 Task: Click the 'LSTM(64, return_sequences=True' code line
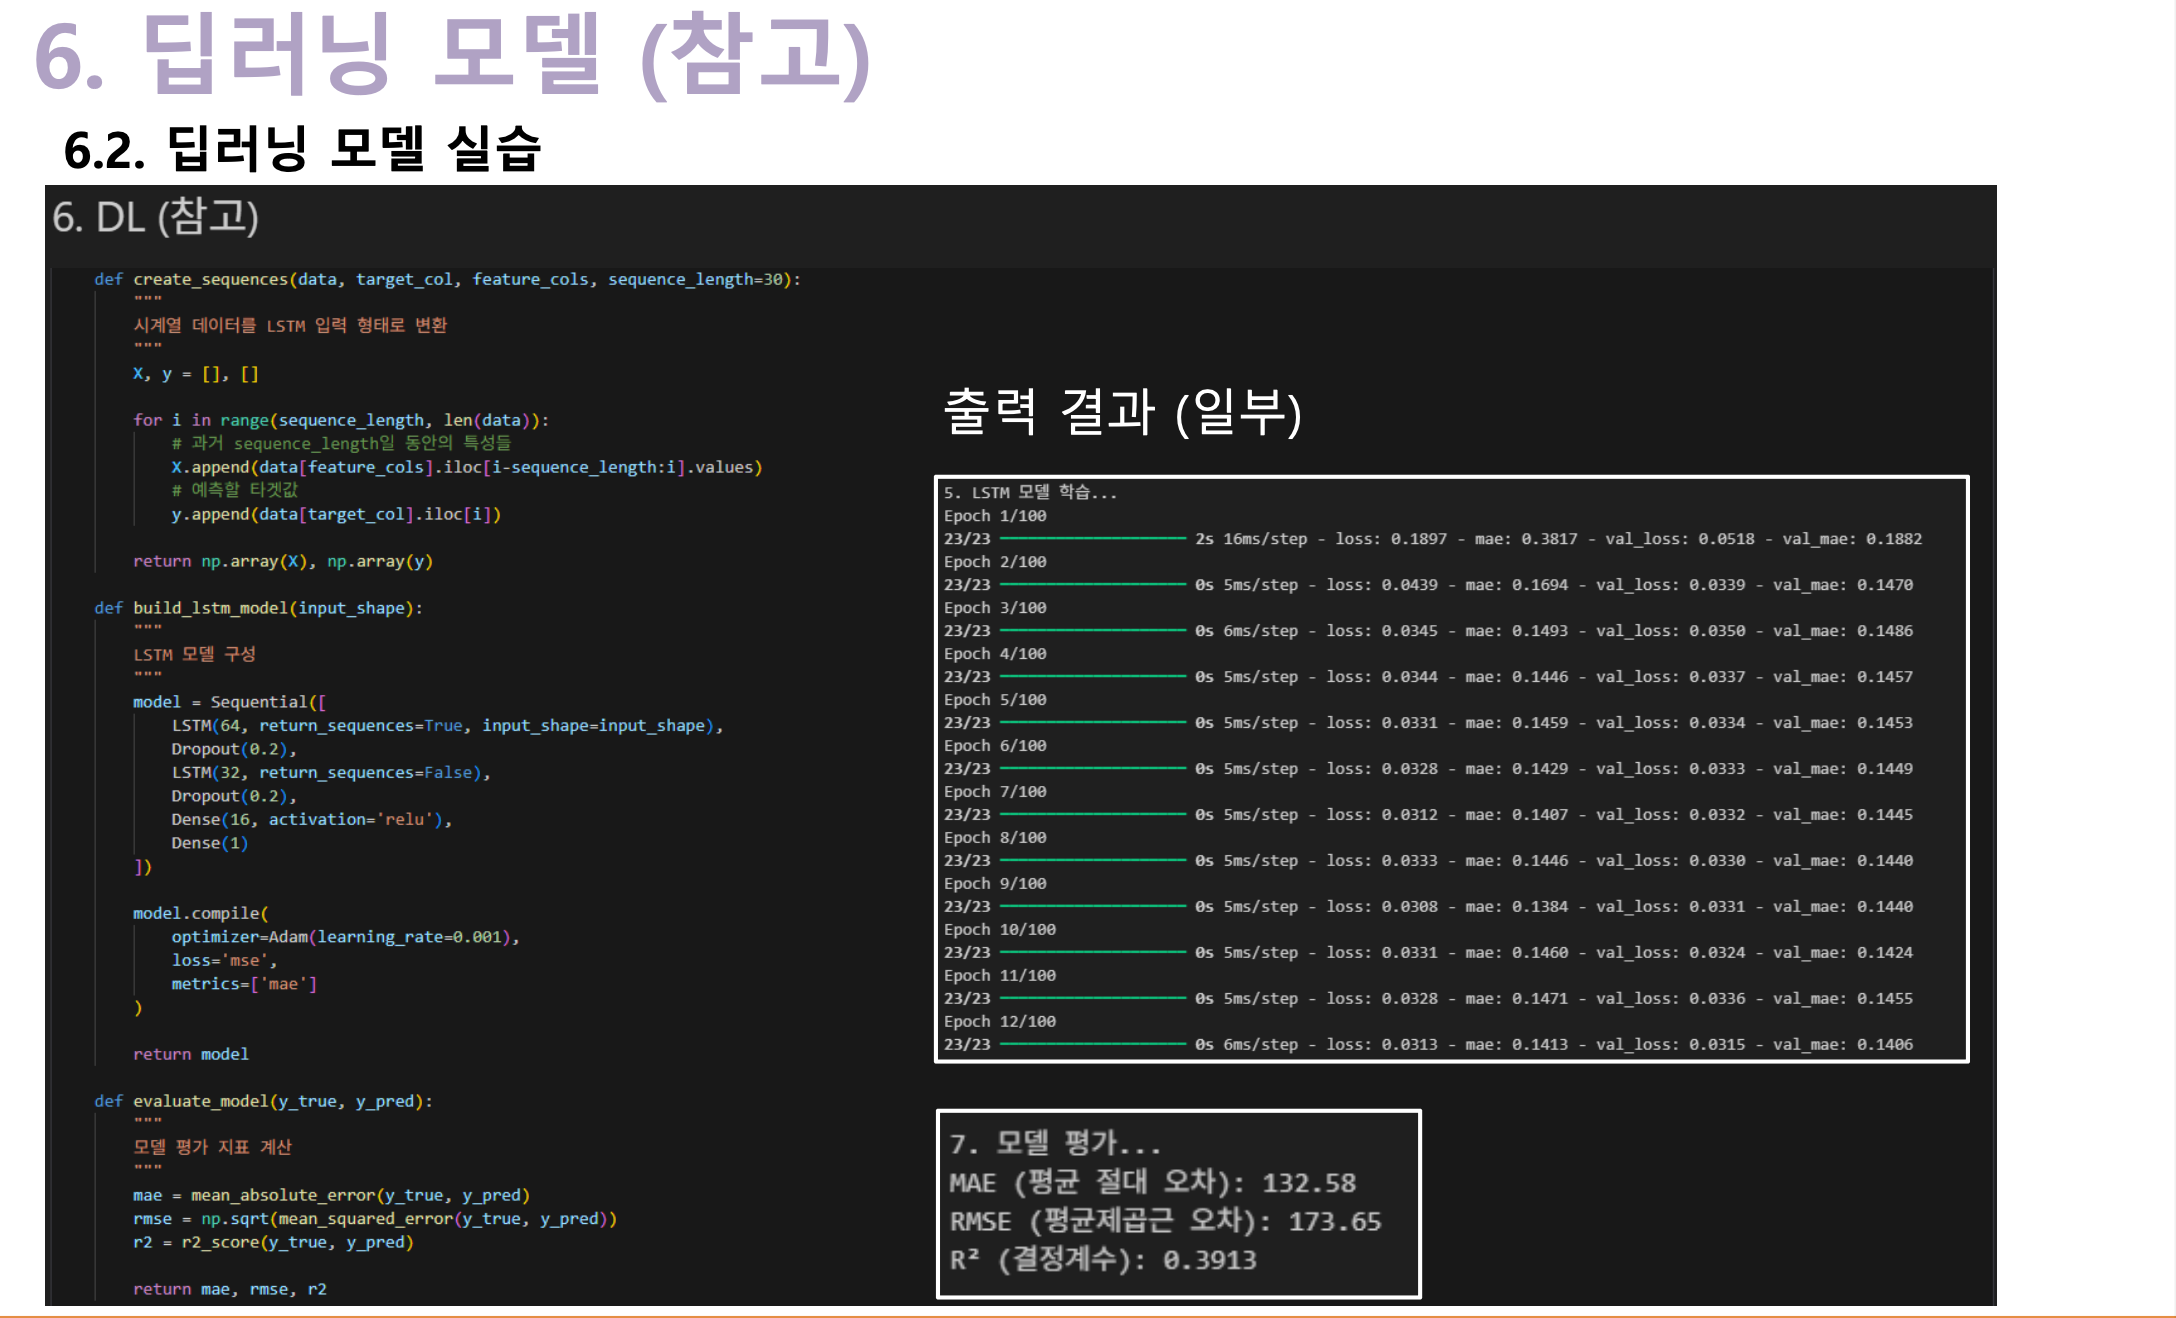pyautogui.click(x=446, y=726)
